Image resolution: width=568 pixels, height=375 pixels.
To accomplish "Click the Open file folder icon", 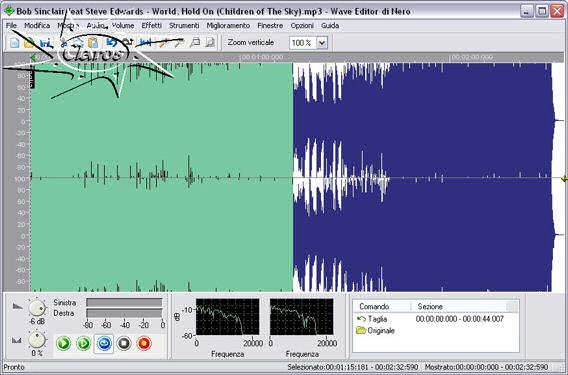I will [x=29, y=43].
